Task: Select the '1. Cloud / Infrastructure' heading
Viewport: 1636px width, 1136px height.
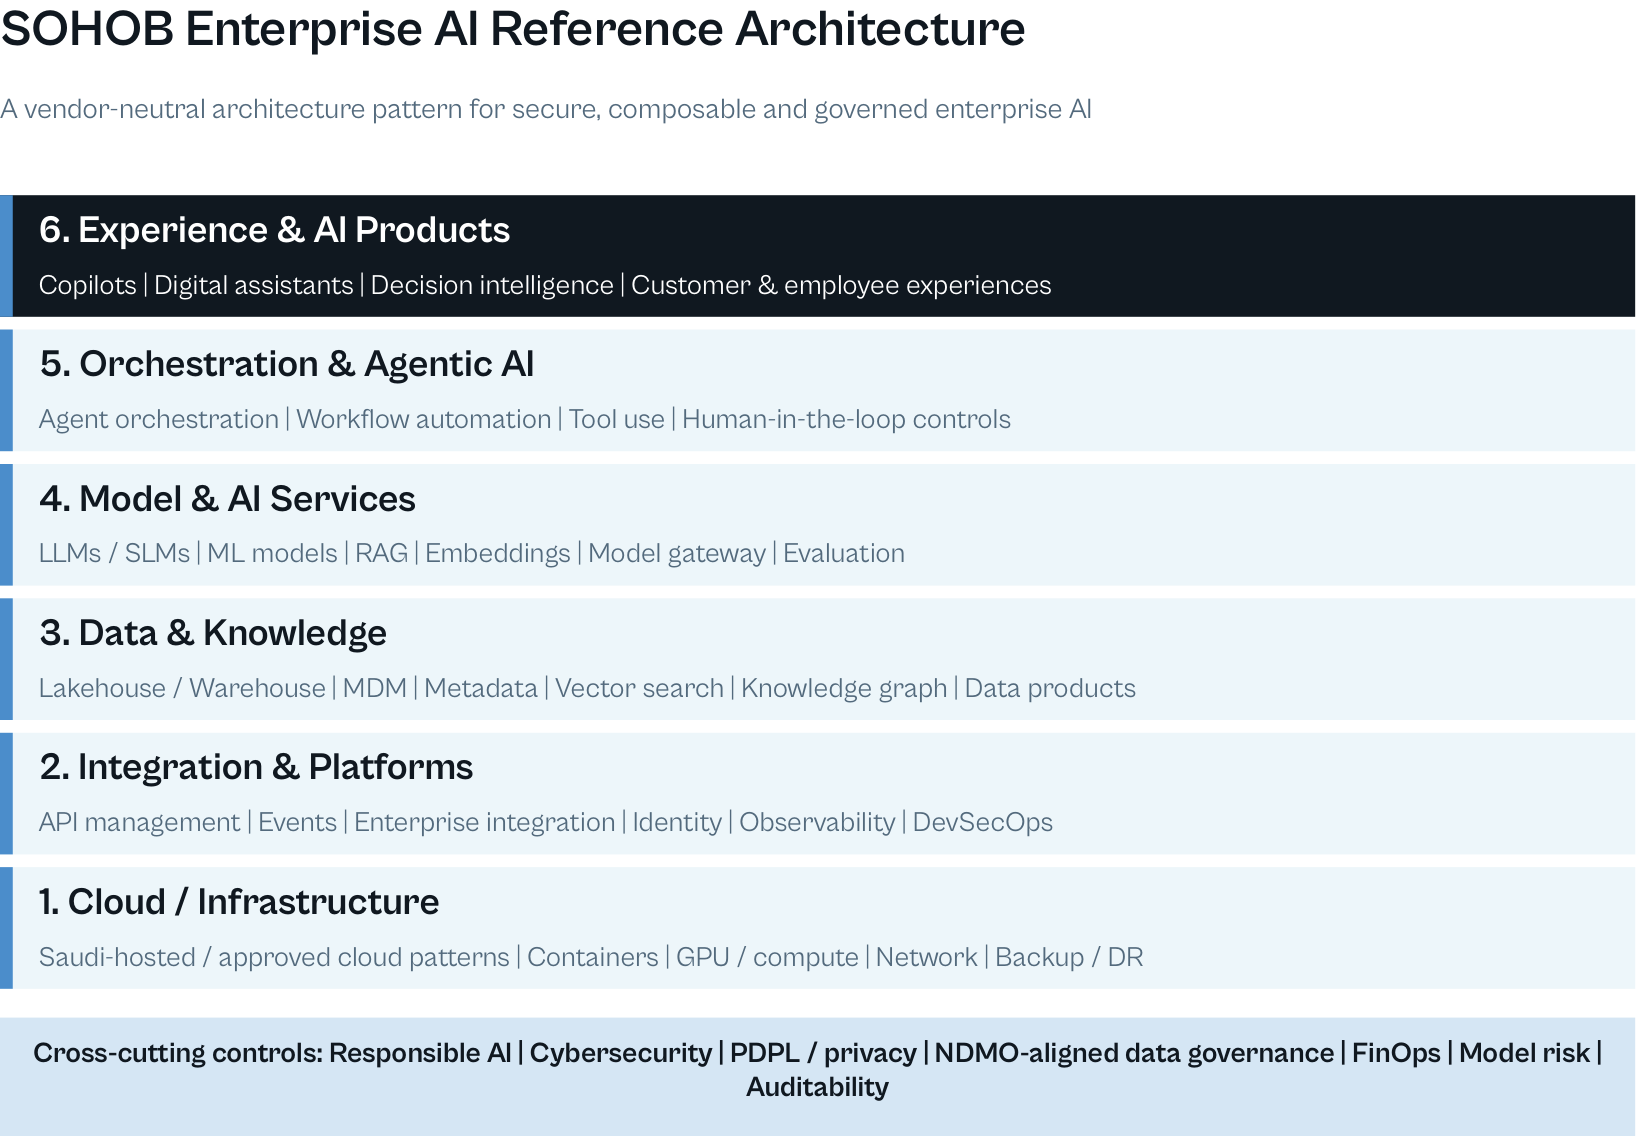Action: 239,902
